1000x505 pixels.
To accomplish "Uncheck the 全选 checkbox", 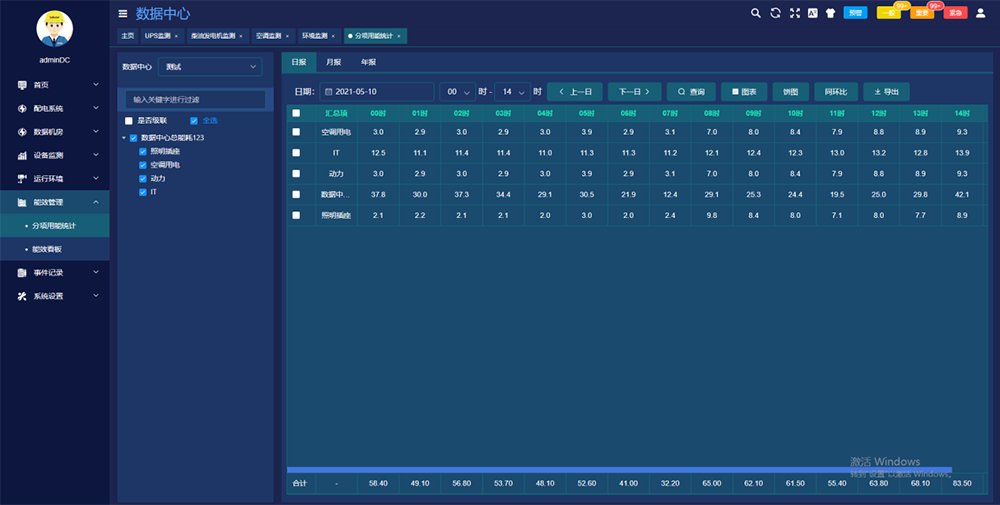I will [193, 121].
